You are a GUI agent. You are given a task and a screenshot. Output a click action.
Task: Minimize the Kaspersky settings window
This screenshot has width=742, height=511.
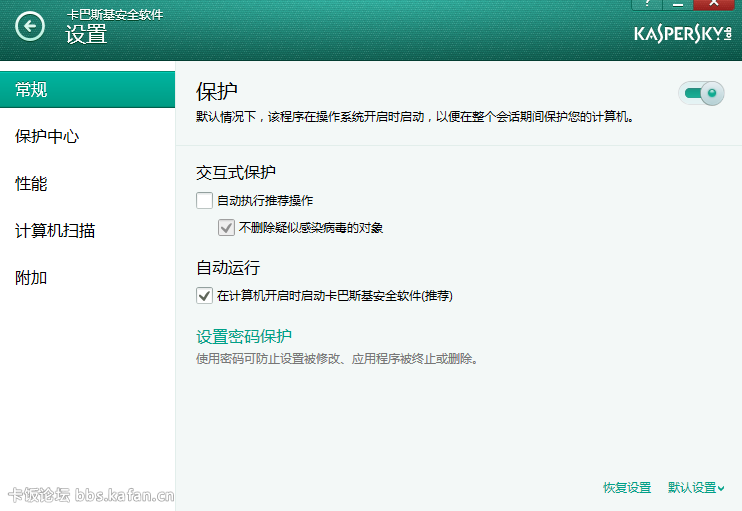click(678, 4)
